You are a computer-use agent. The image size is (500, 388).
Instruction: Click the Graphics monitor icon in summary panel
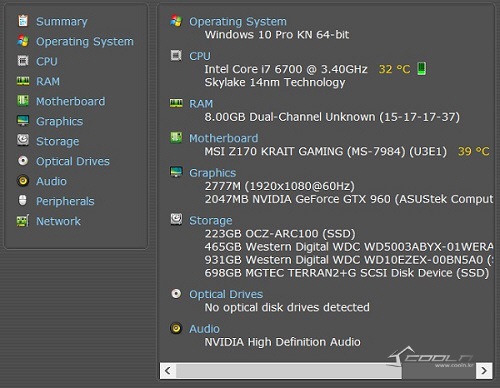[x=176, y=172]
